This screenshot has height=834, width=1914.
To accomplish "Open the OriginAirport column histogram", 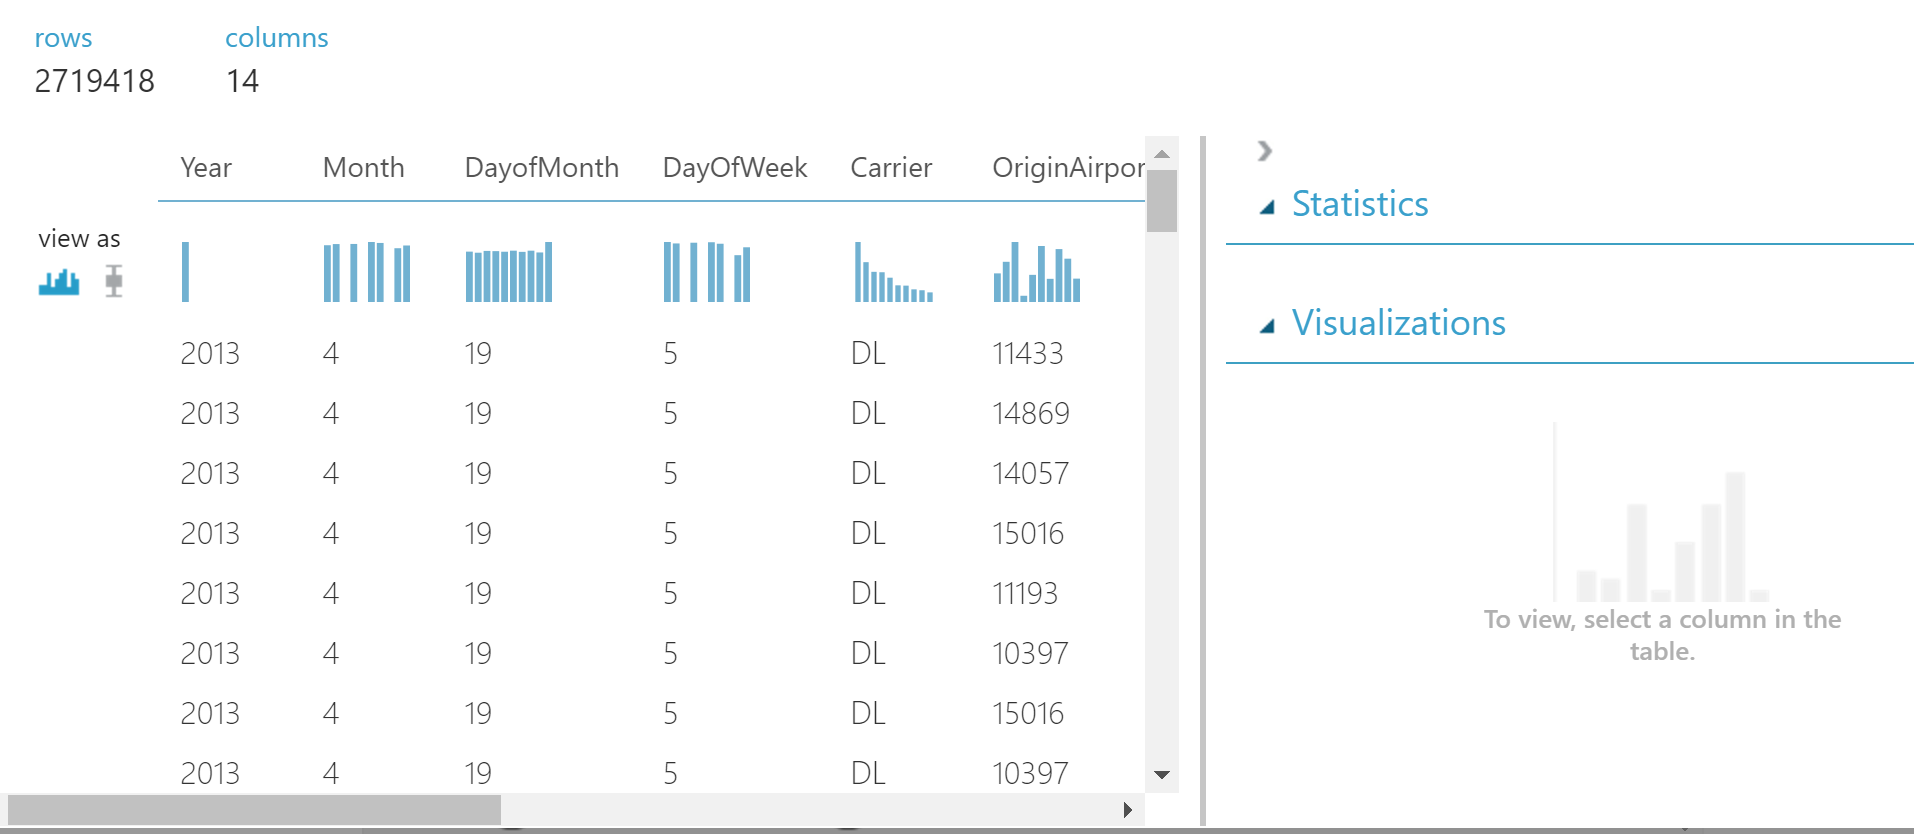I will pyautogui.click(x=1036, y=272).
